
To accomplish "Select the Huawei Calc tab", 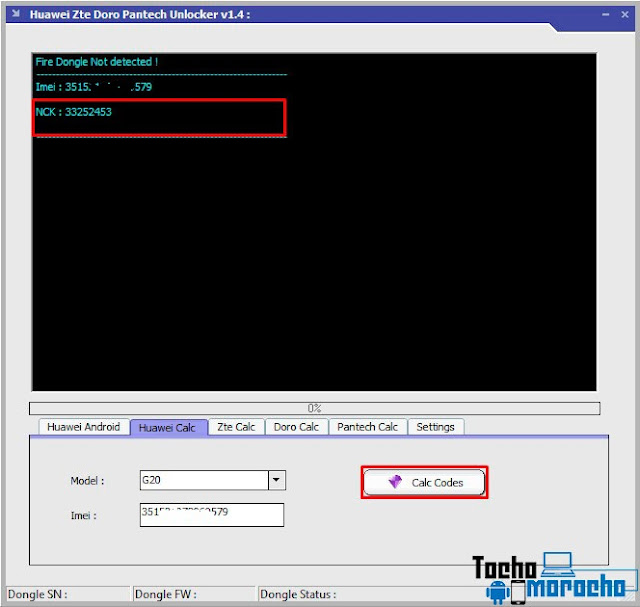I will tap(167, 427).
